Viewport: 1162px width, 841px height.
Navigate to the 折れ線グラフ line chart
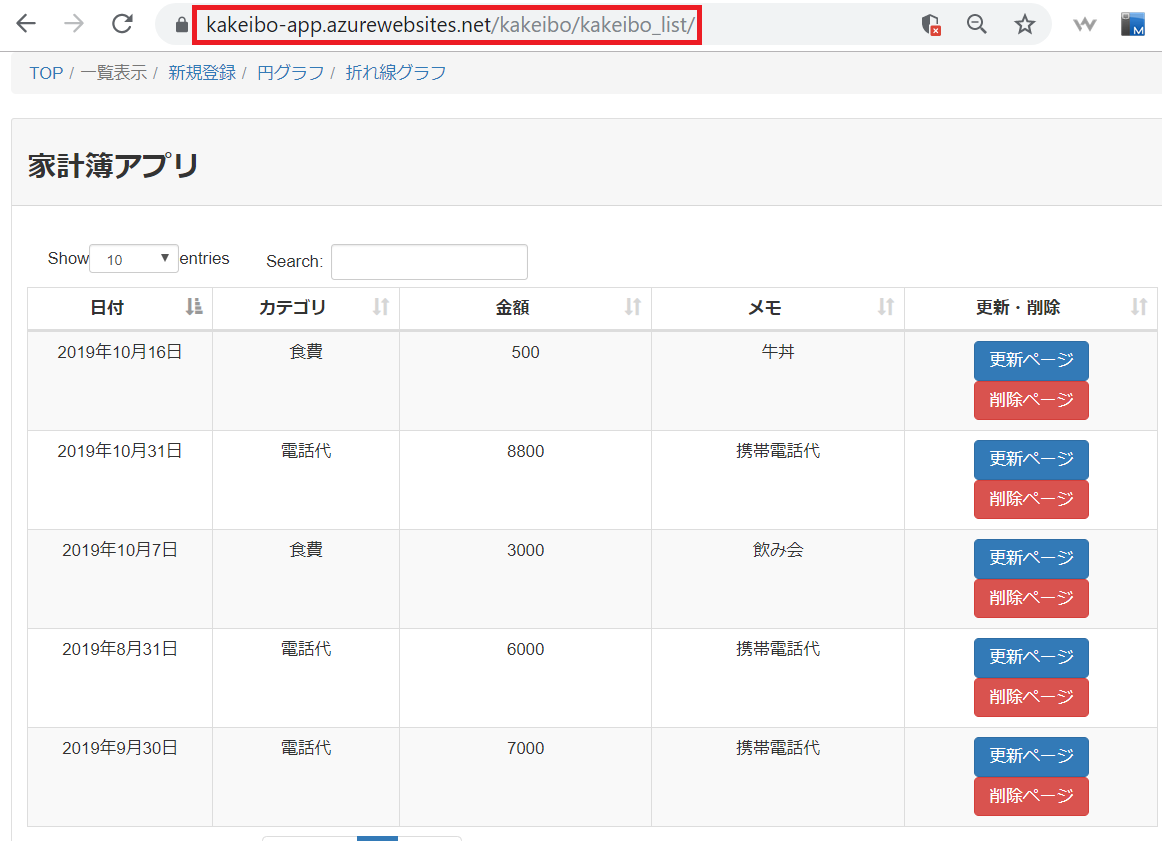396,72
